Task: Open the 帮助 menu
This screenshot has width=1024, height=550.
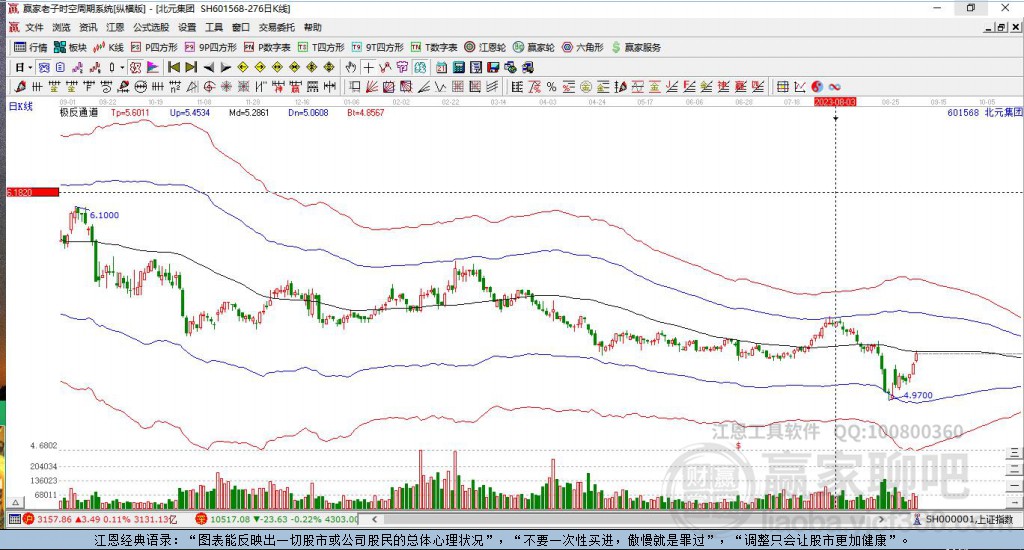Action: 313,27
